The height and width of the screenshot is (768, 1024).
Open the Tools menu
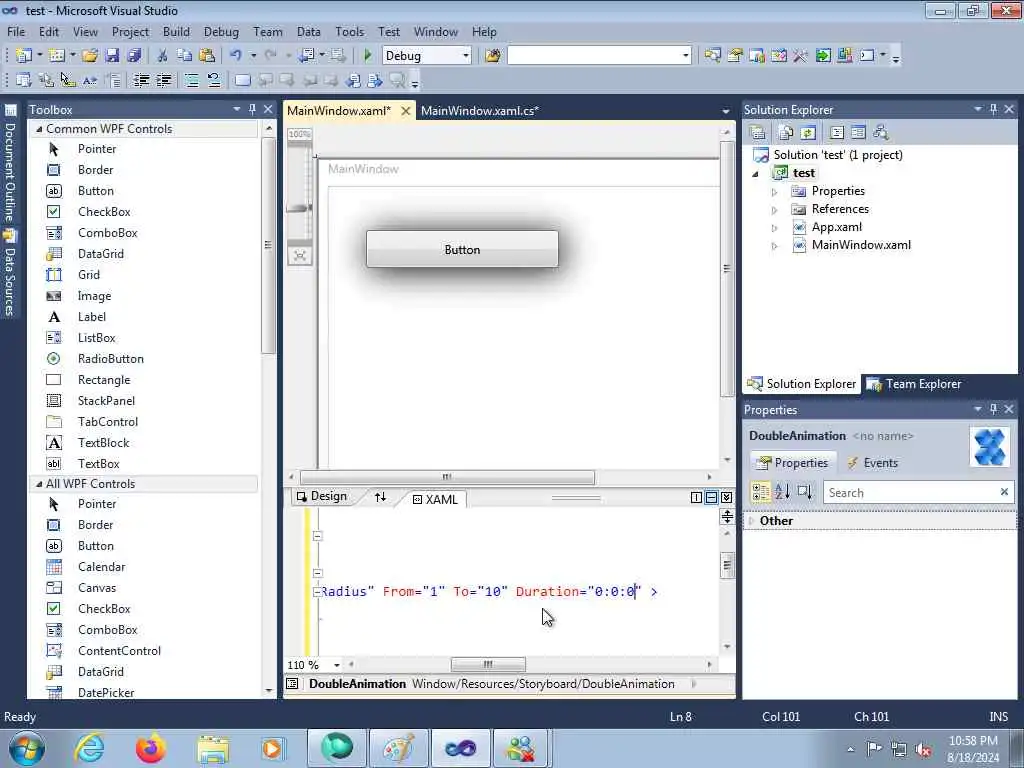pos(349,31)
